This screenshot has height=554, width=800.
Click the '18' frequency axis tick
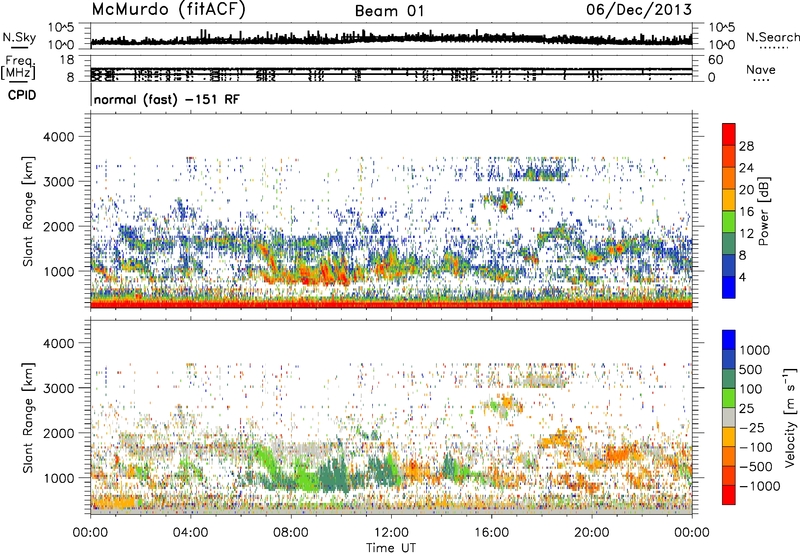(x=67, y=60)
